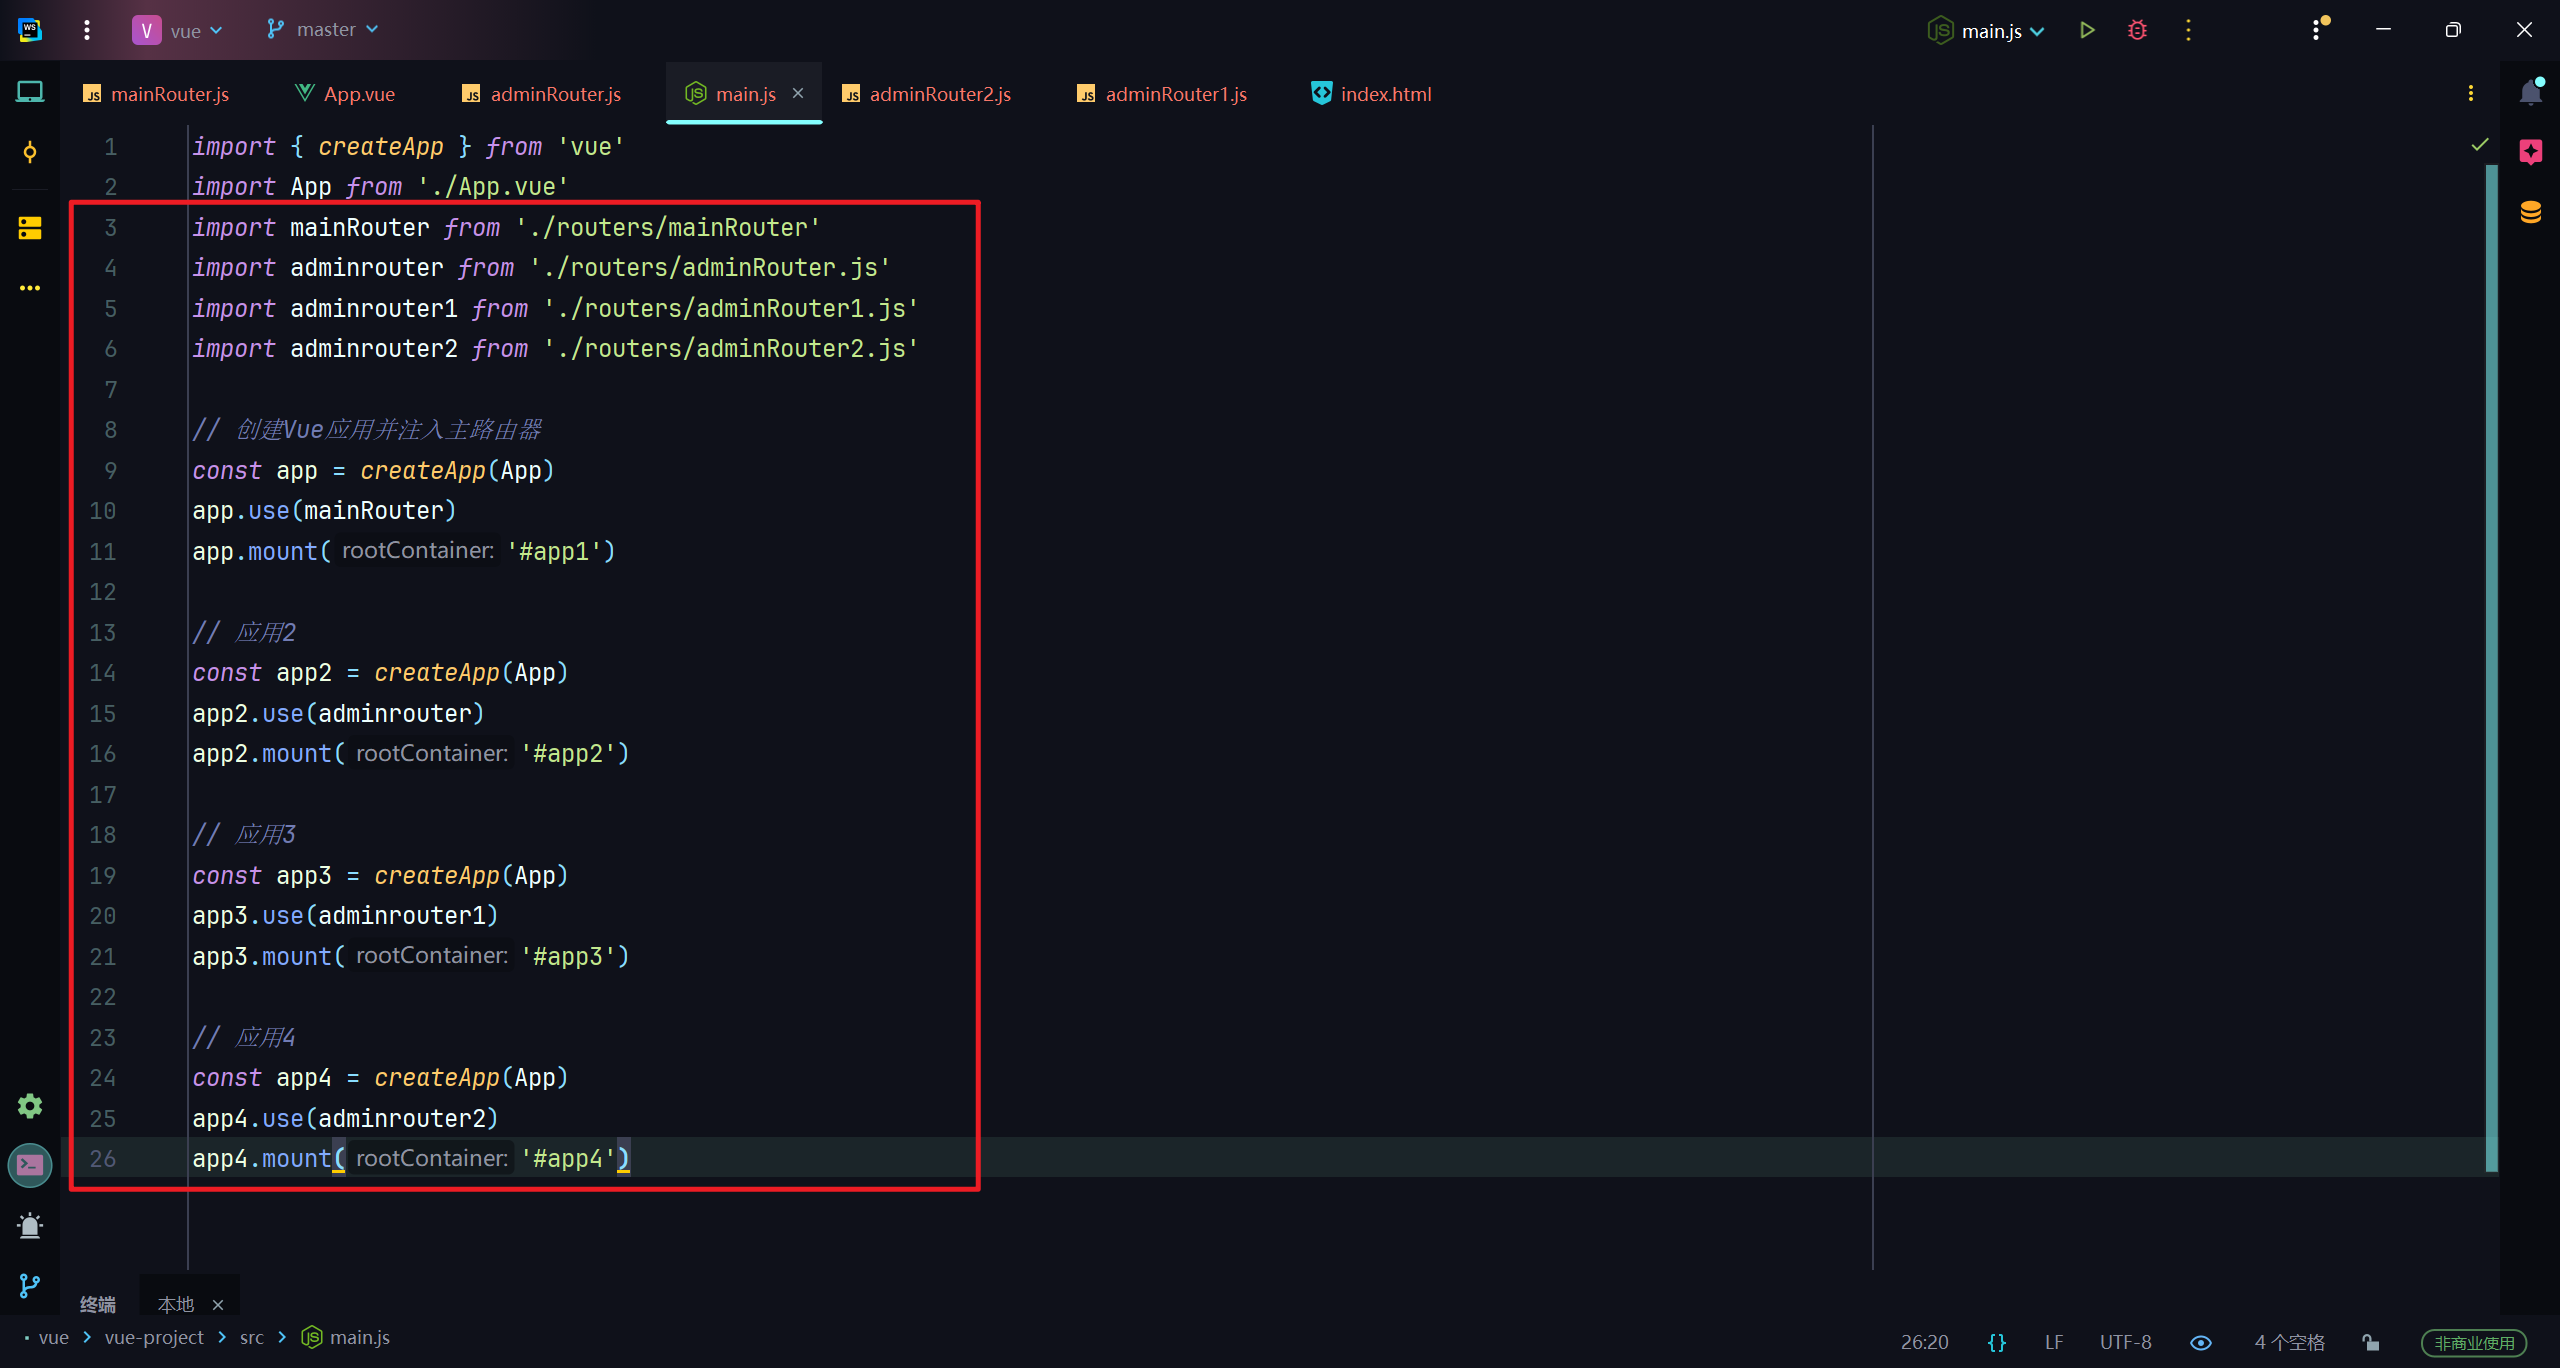Screen dimensions: 2560x1368
Task: Run main.js with the play icon
Action: [2087, 30]
